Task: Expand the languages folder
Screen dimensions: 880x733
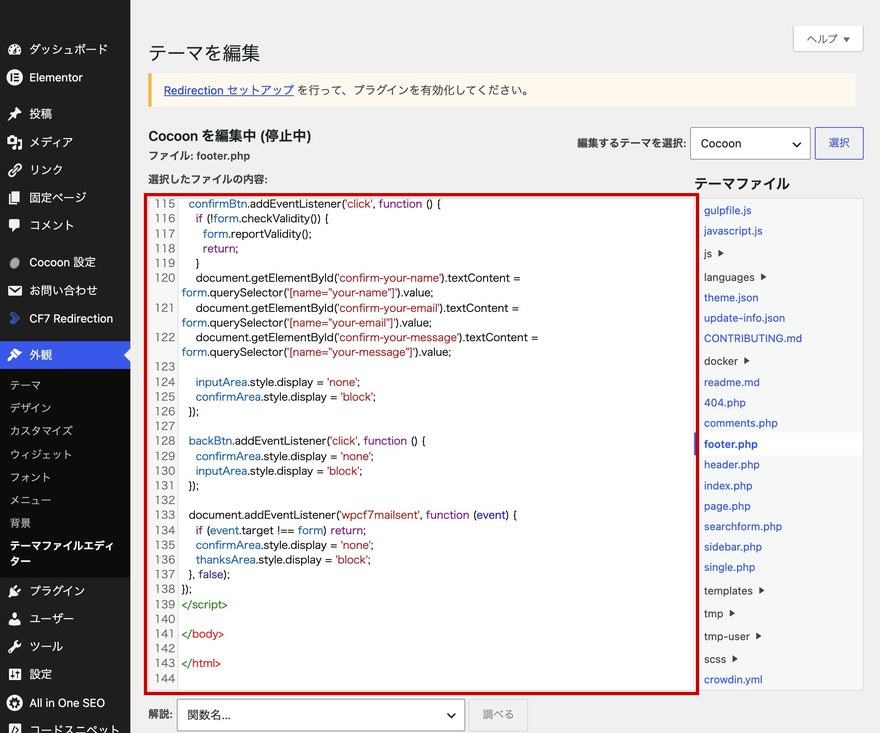Action: pos(735,277)
